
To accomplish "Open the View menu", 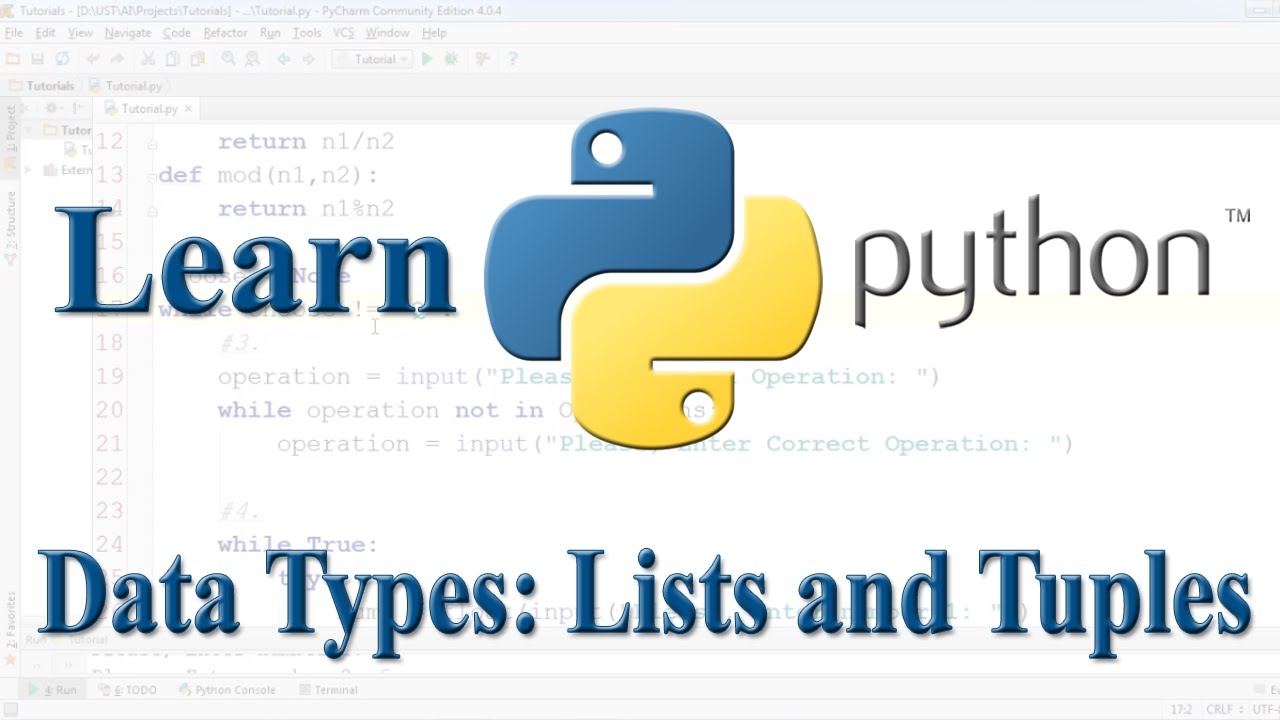I will pyautogui.click(x=80, y=33).
